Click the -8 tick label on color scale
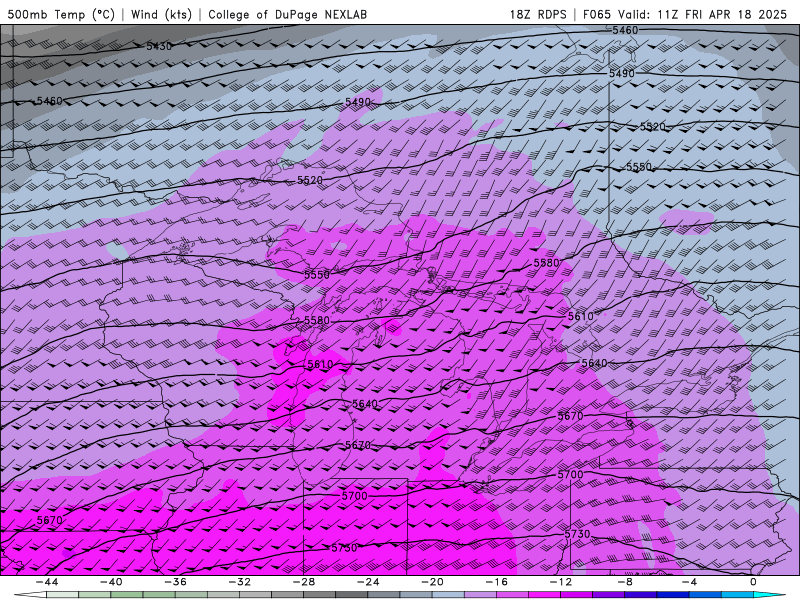 (625, 582)
